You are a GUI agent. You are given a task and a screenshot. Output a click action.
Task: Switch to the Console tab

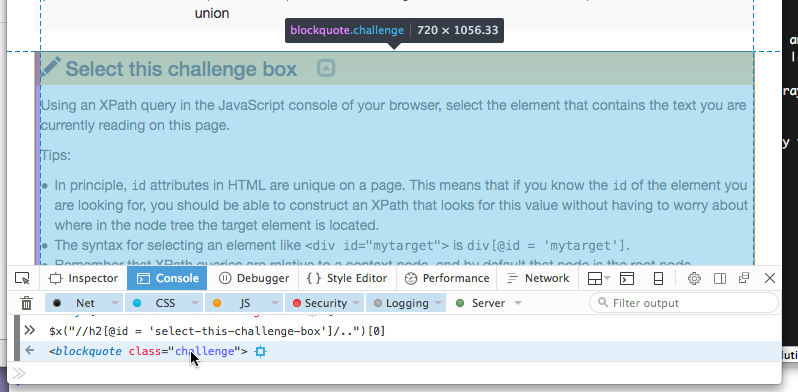[x=167, y=278]
